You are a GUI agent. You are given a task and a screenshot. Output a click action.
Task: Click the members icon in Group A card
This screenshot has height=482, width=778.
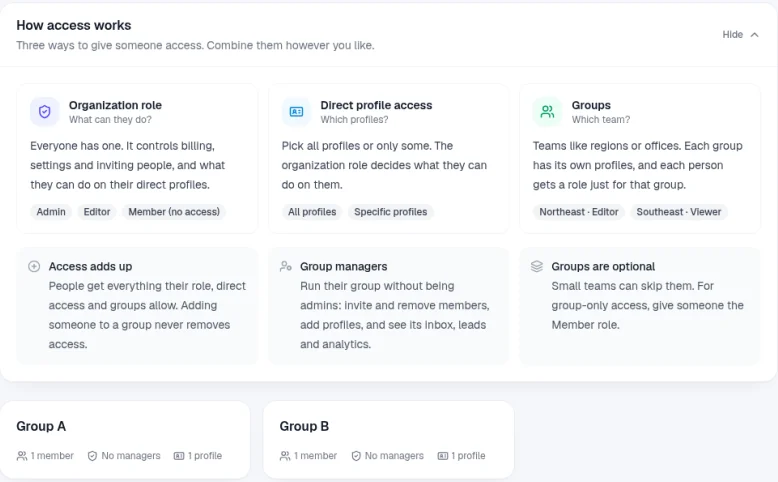point(22,456)
